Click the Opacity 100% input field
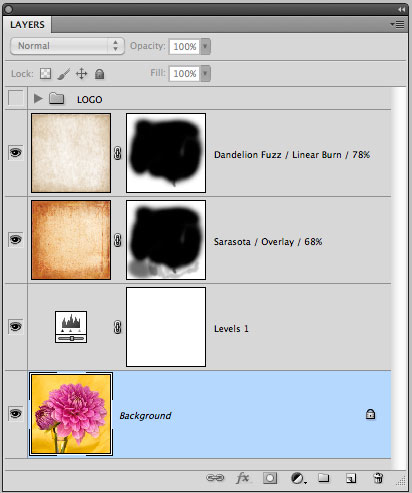 coord(185,46)
